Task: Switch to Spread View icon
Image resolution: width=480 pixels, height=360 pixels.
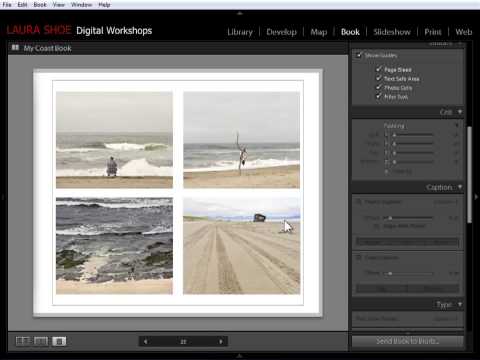Action: point(41,341)
